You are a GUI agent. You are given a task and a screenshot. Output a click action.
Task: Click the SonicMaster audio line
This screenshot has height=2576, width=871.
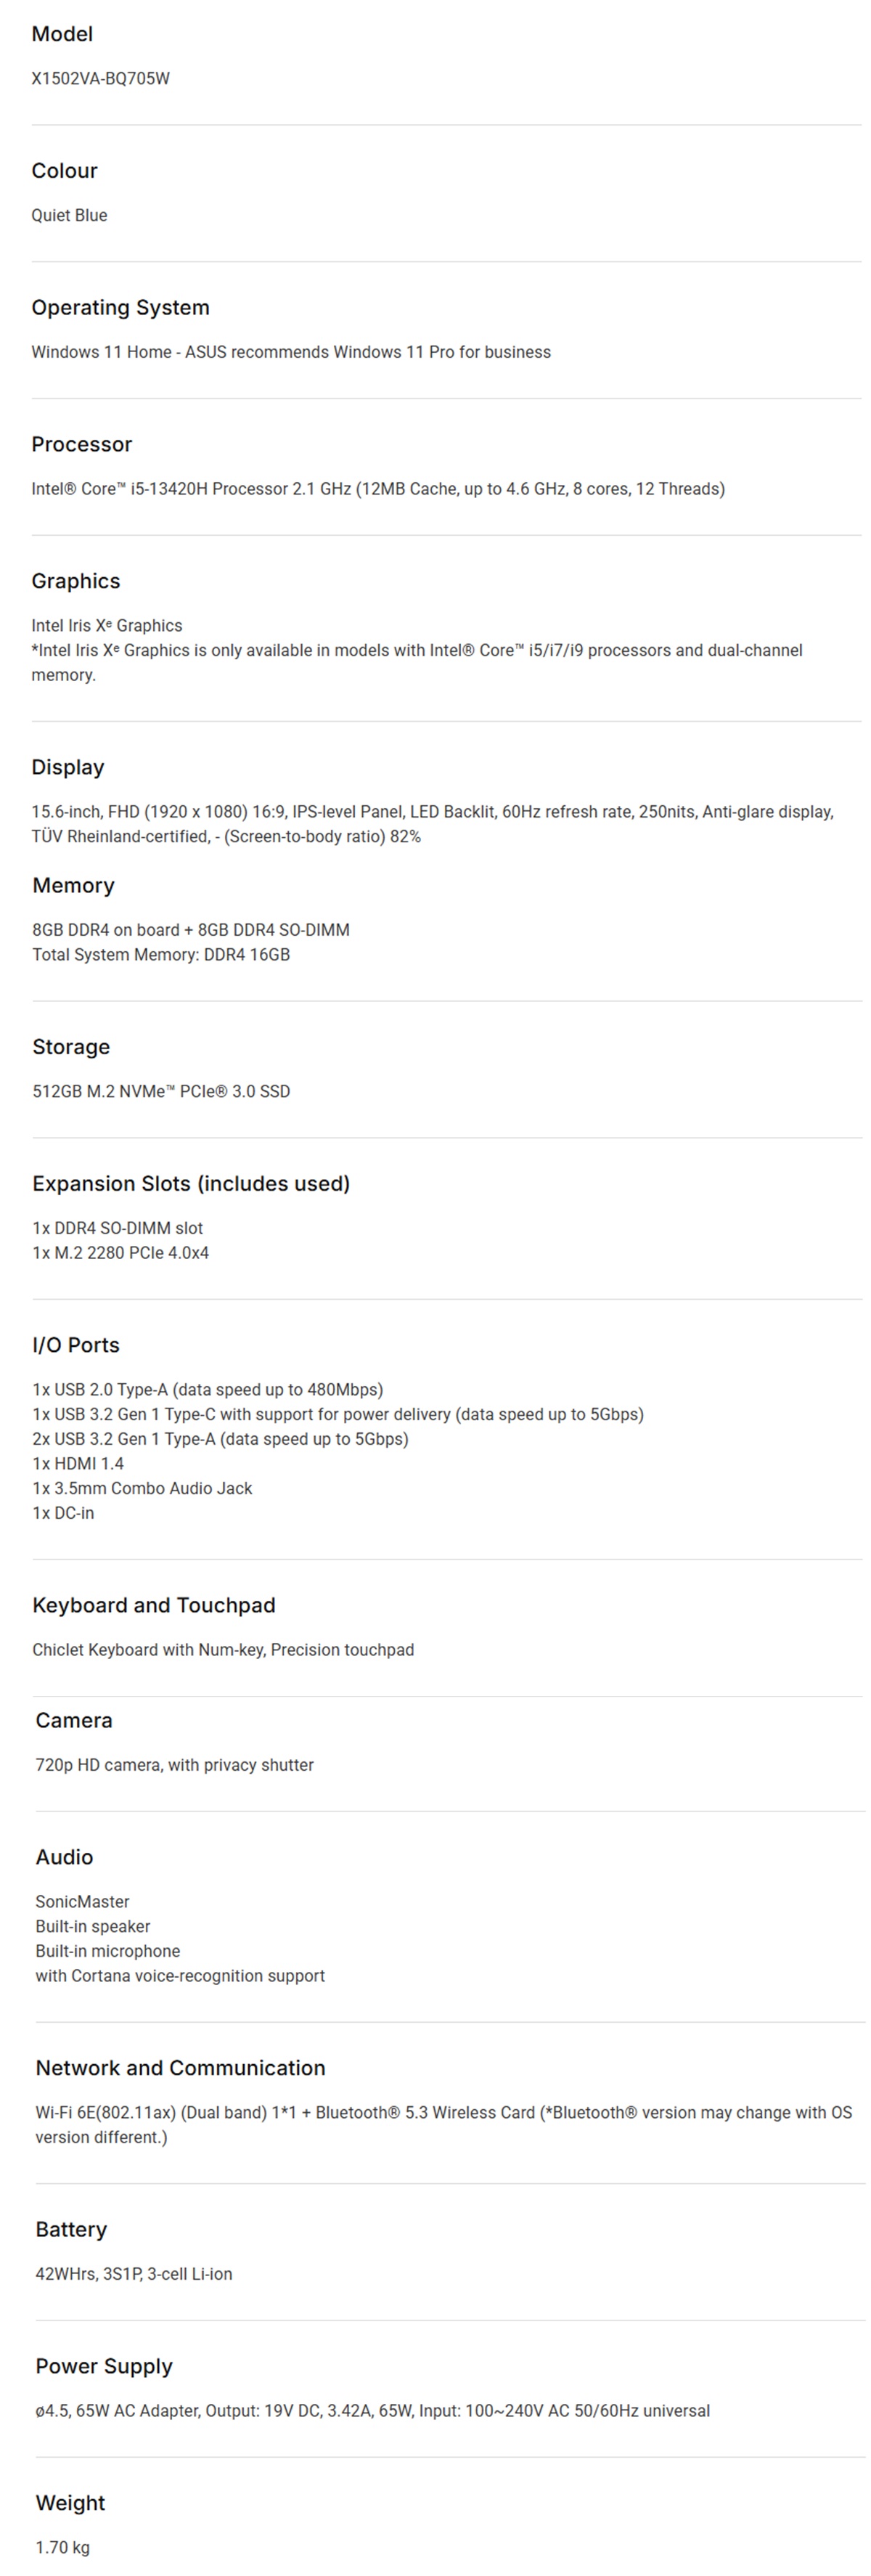coord(82,1902)
